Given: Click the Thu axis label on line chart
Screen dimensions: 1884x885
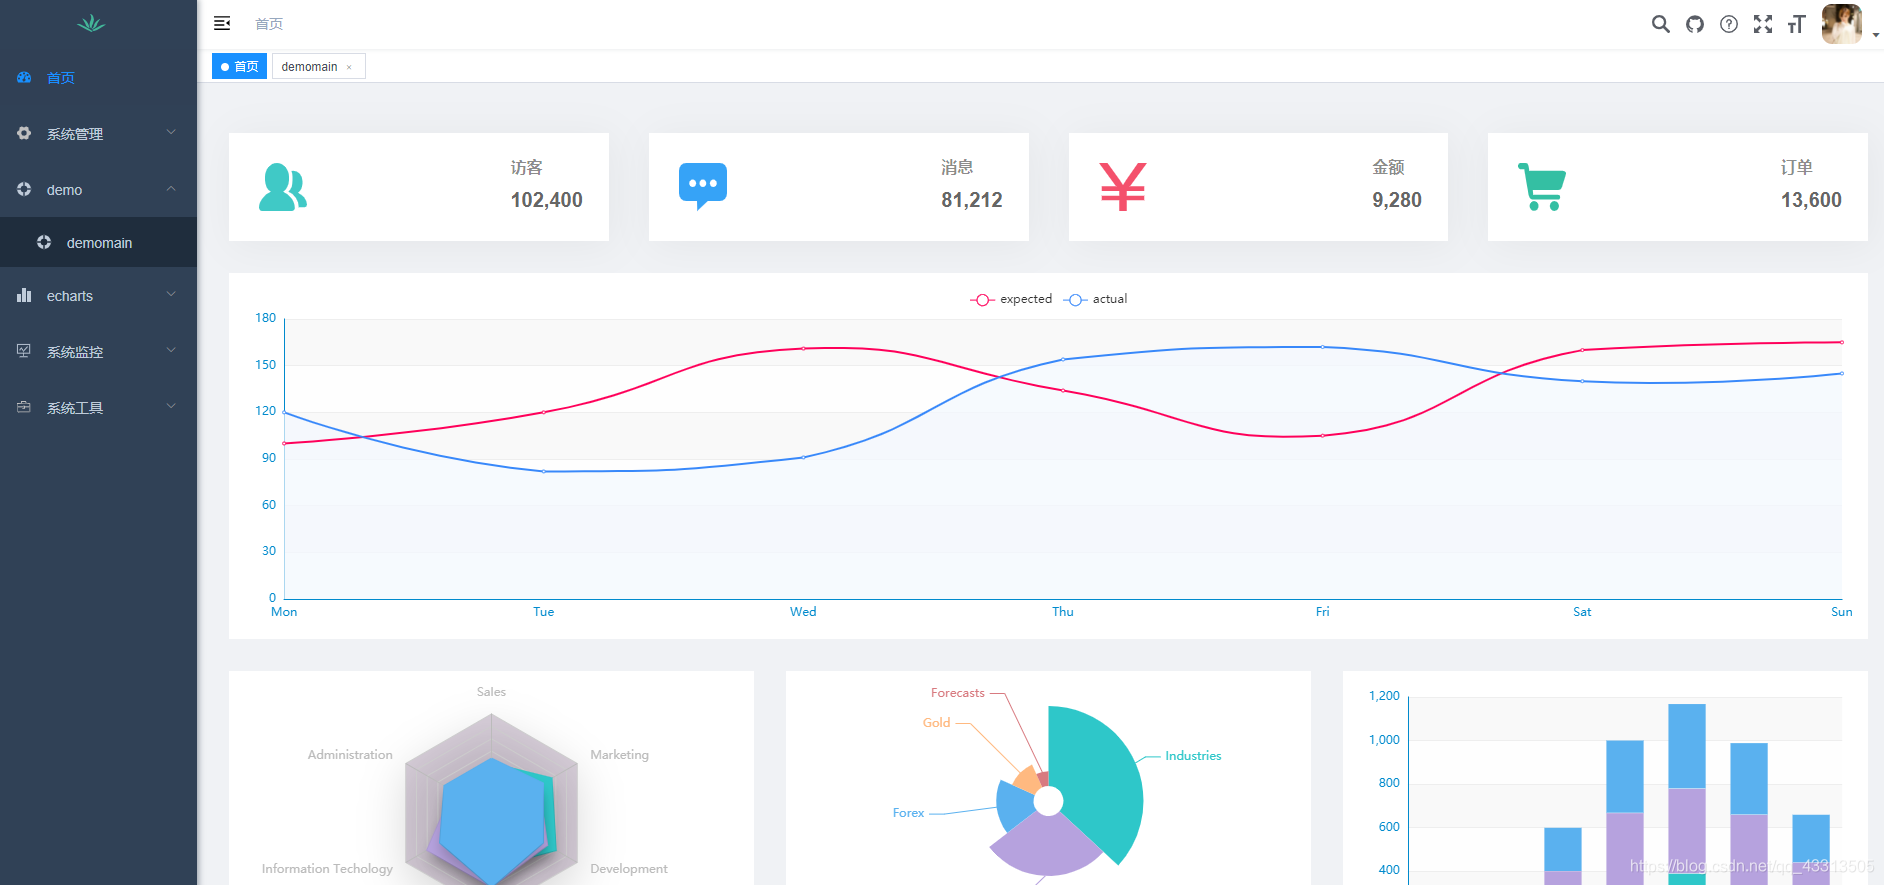Looking at the screenshot, I should tap(1062, 612).
